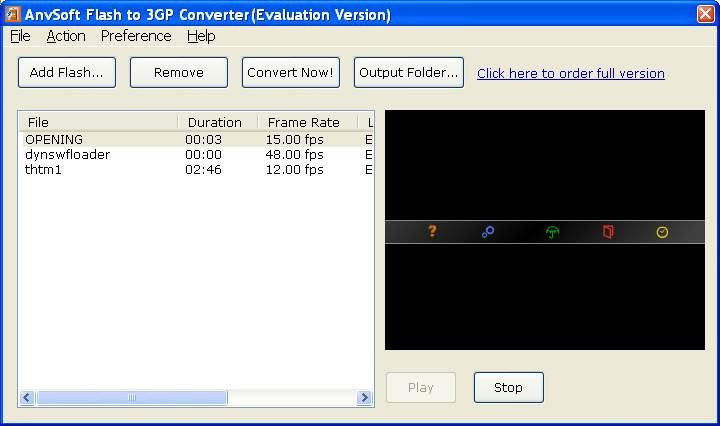Click the 15.00 fps frame rate cell
Screen dimensions: 720x426
pos(294,139)
